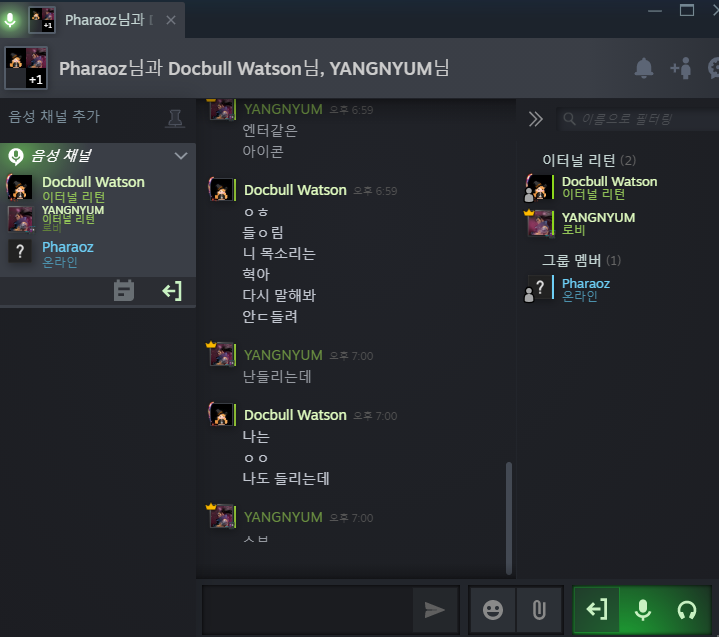Screen dimensions: 719x637
Task: Click the chat history scrollbar
Action: tap(509, 518)
